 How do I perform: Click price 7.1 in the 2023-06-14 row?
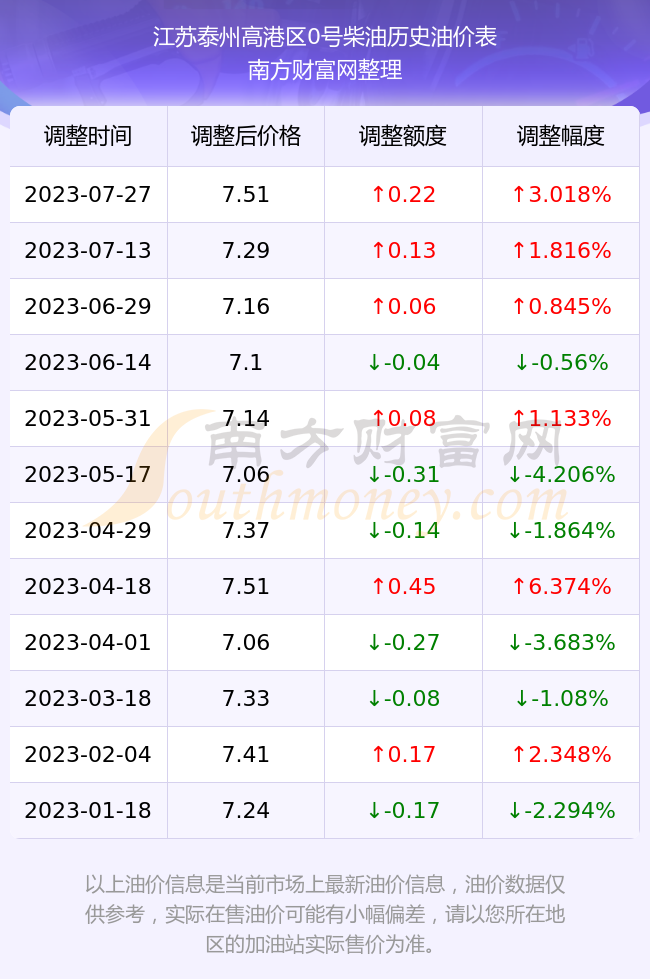[246, 362]
